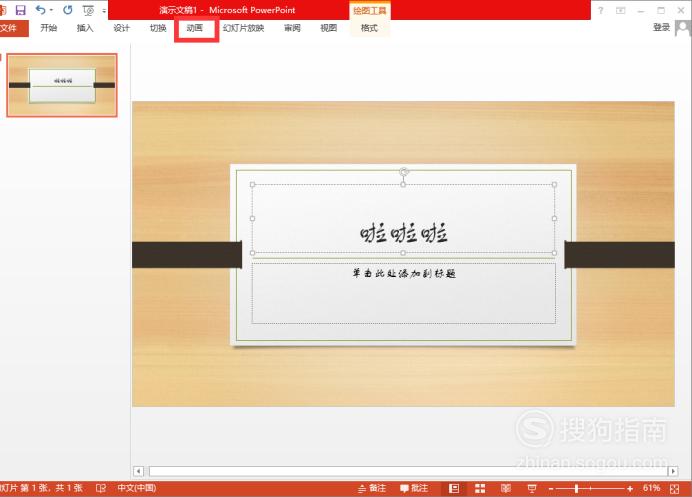Switch to the 审阅 Review tab
Image resolution: width=692 pixels, height=497 pixels.
[x=292, y=28]
